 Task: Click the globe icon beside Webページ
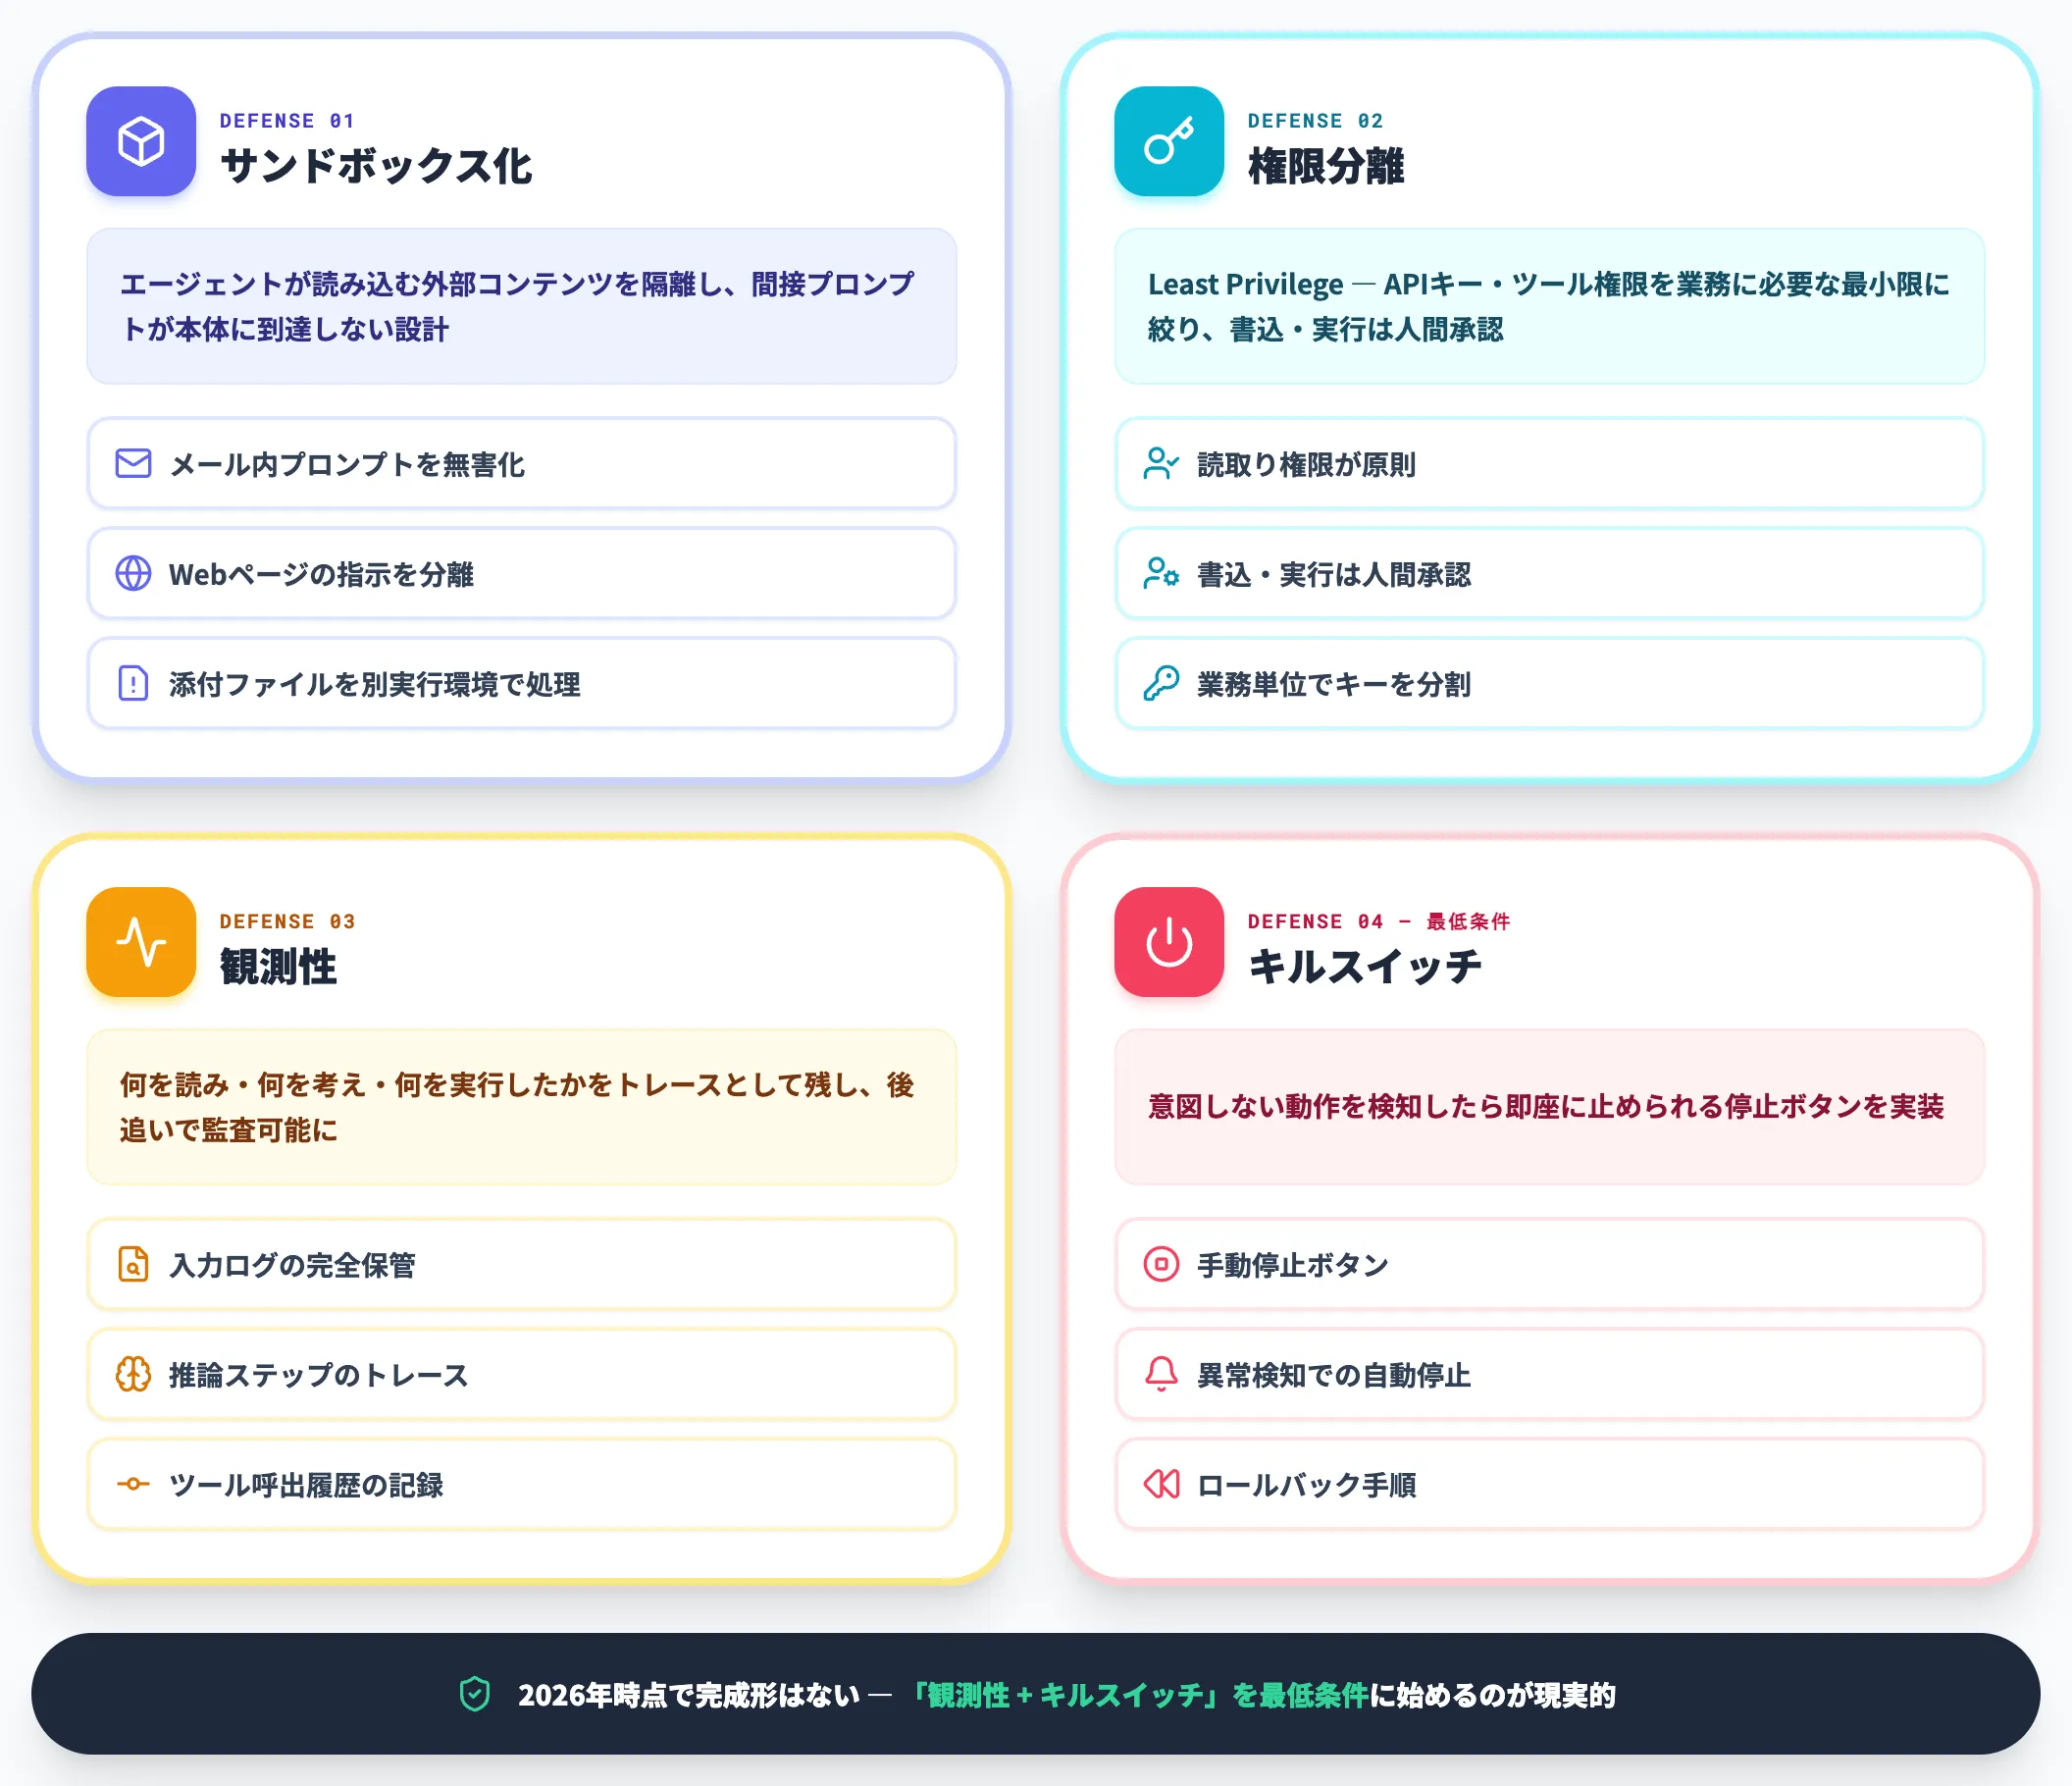pyautogui.click(x=133, y=574)
